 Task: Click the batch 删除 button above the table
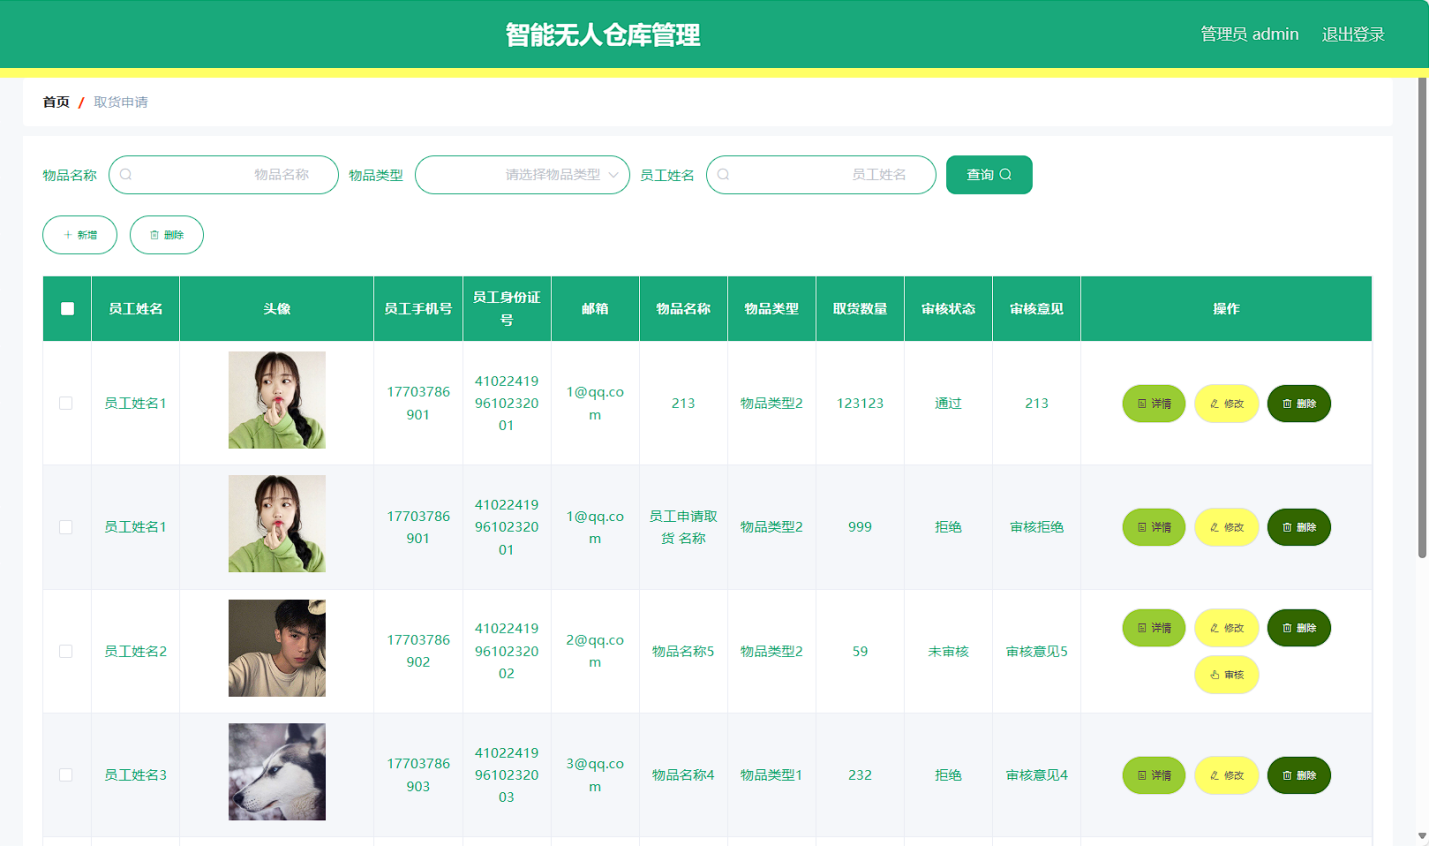coord(167,235)
